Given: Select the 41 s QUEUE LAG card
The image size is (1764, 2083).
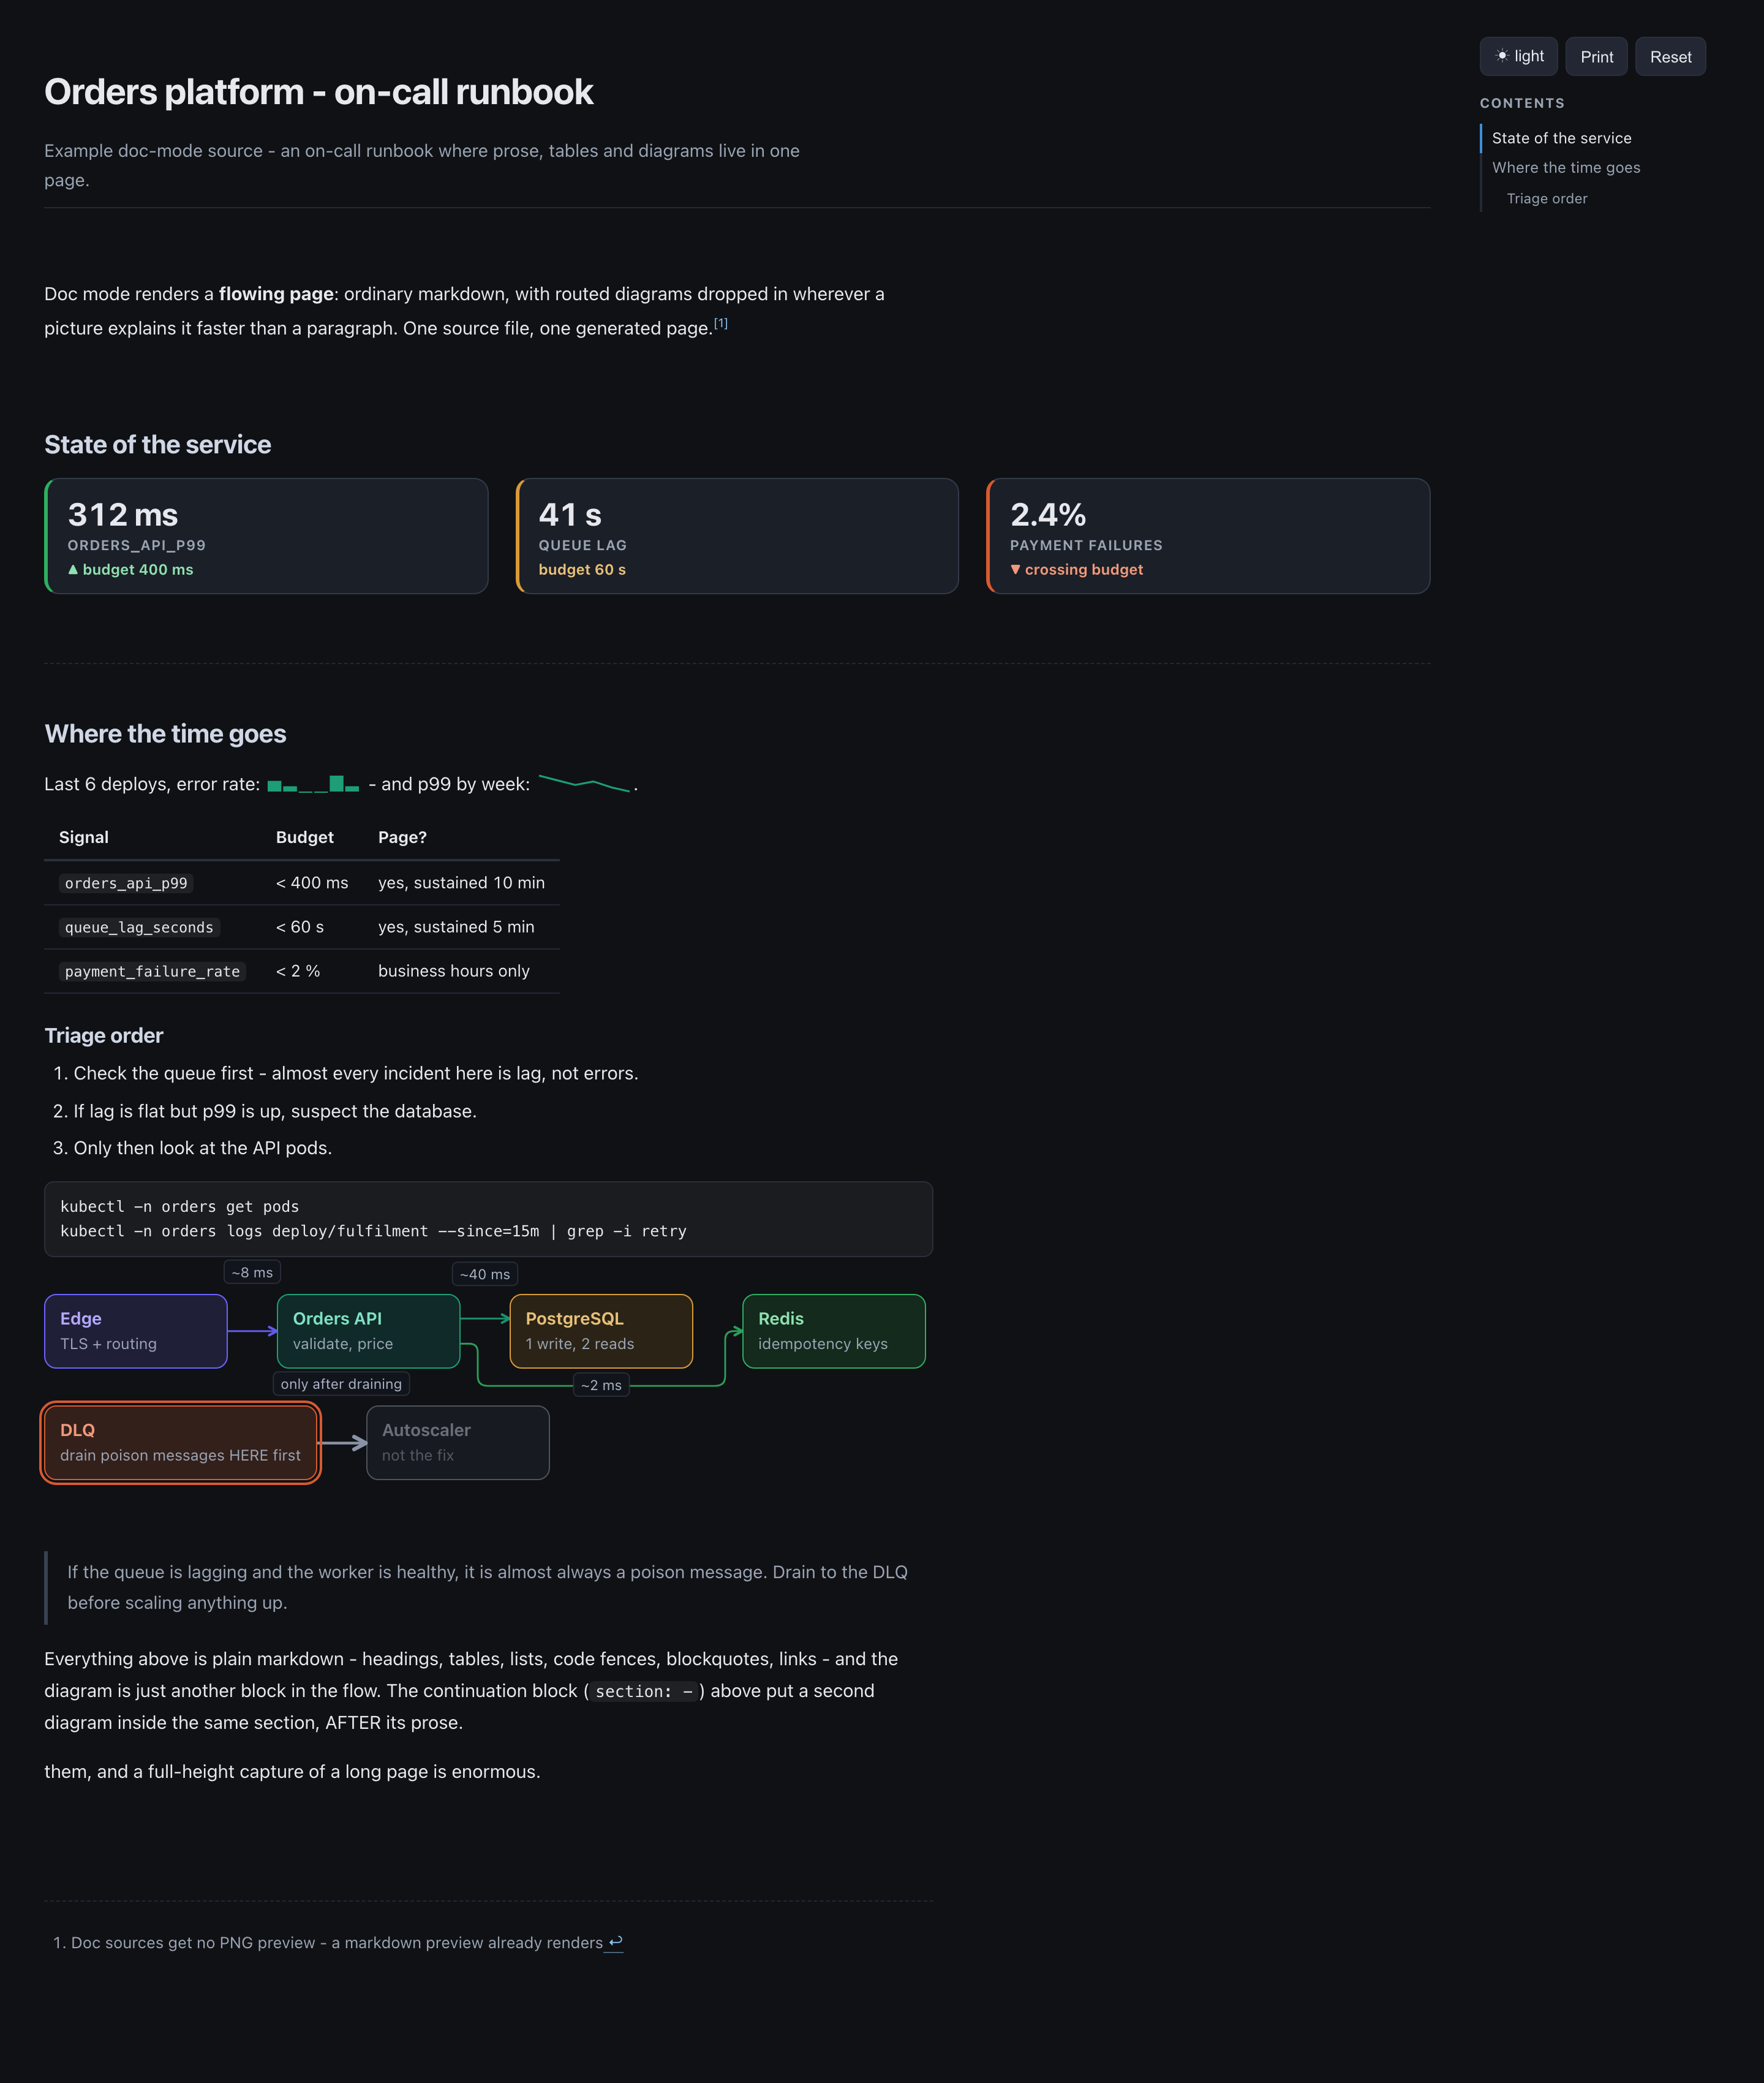Looking at the screenshot, I should 737,536.
